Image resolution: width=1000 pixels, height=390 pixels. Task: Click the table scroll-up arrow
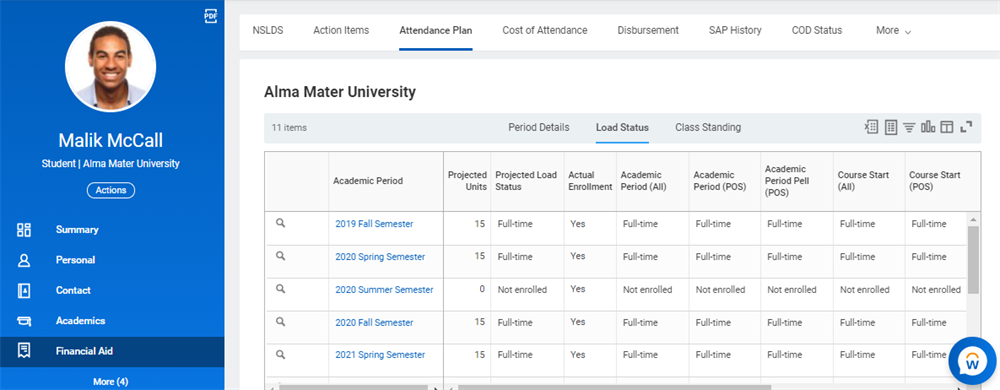pyautogui.click(x=973, y=220)
